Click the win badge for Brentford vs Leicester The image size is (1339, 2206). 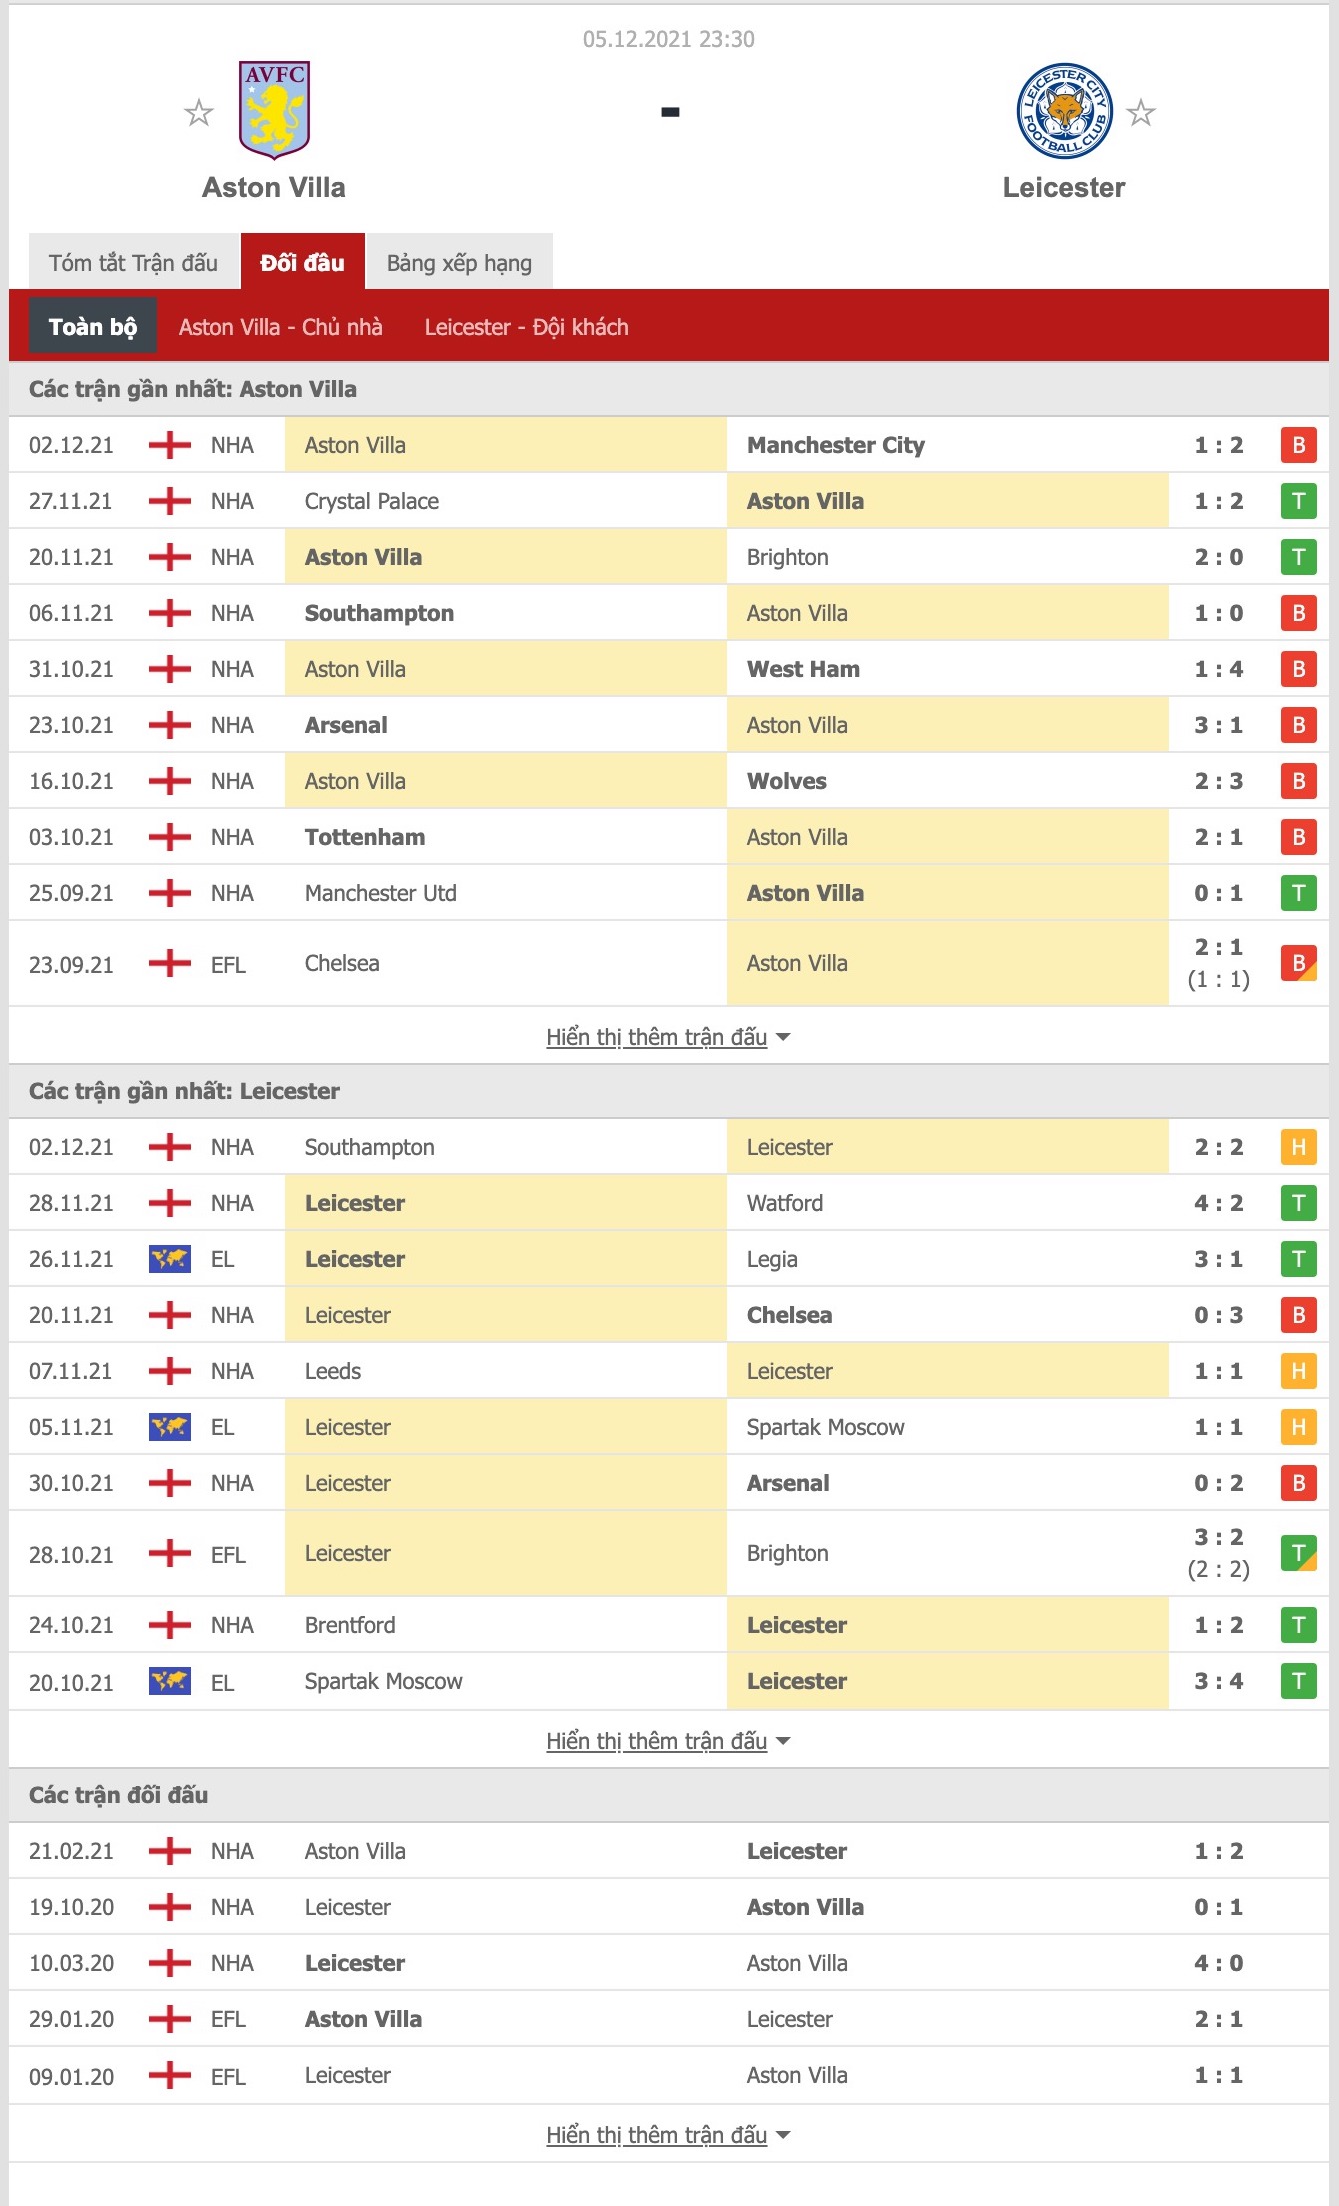[x=1299, y=1625]
